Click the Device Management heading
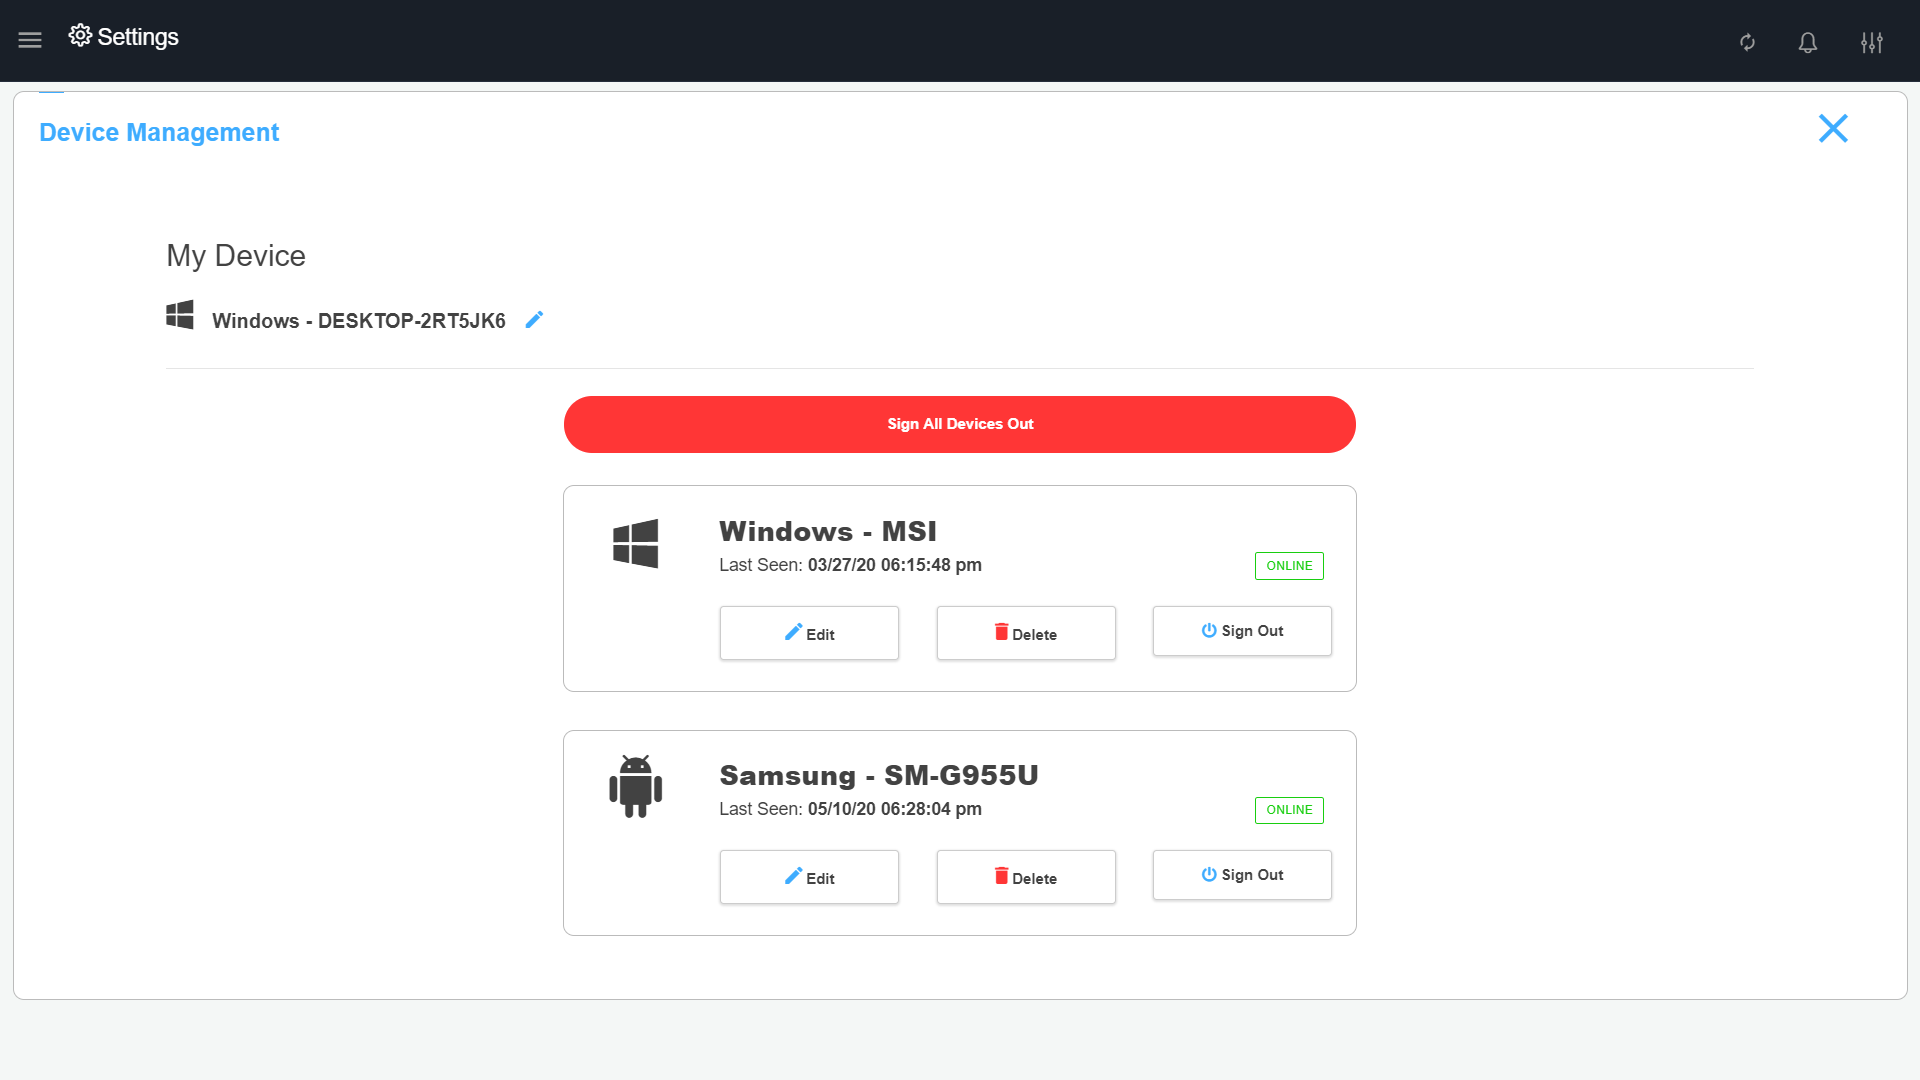Screen dimensions: 1920x1080 click(x=159, y=132)
